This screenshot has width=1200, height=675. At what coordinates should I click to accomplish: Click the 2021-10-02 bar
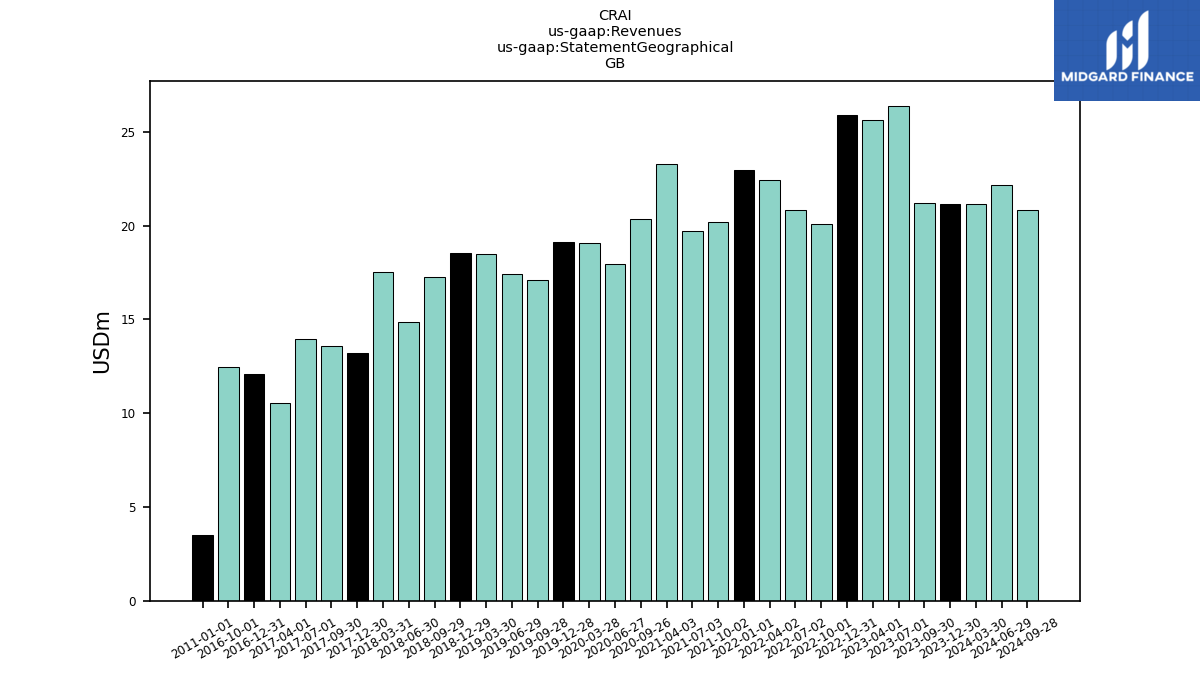click(718, 412)
